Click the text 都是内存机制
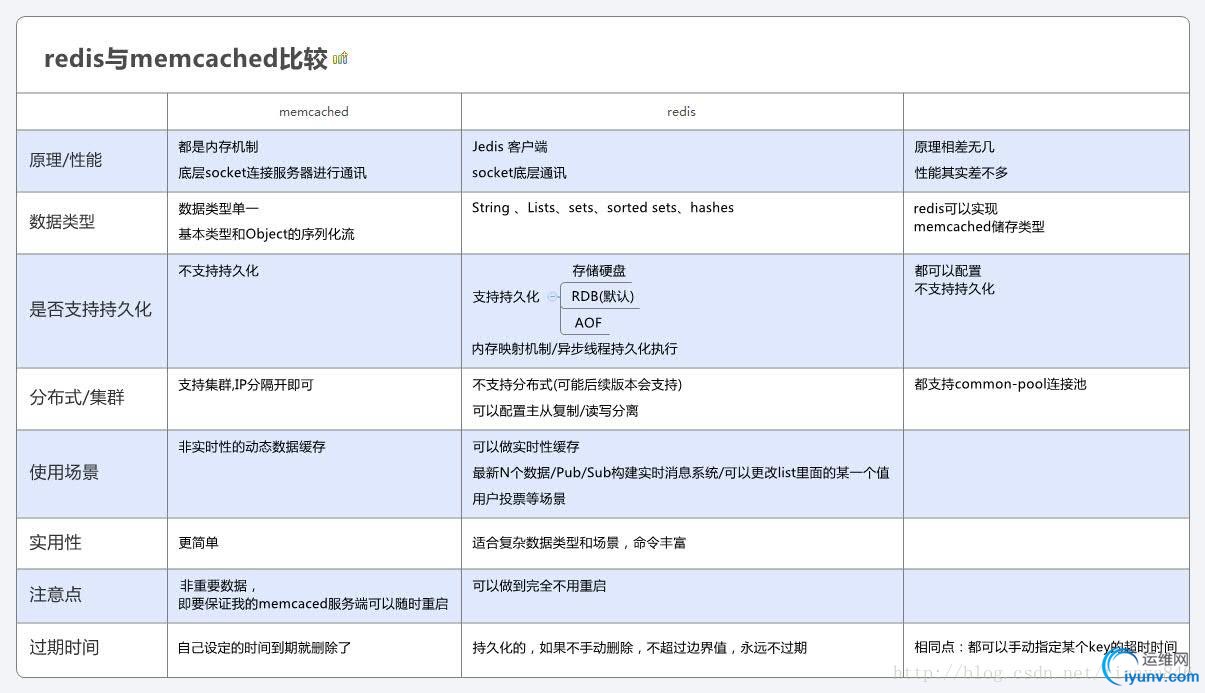1205x693 pixels. (x=218, y=147)
